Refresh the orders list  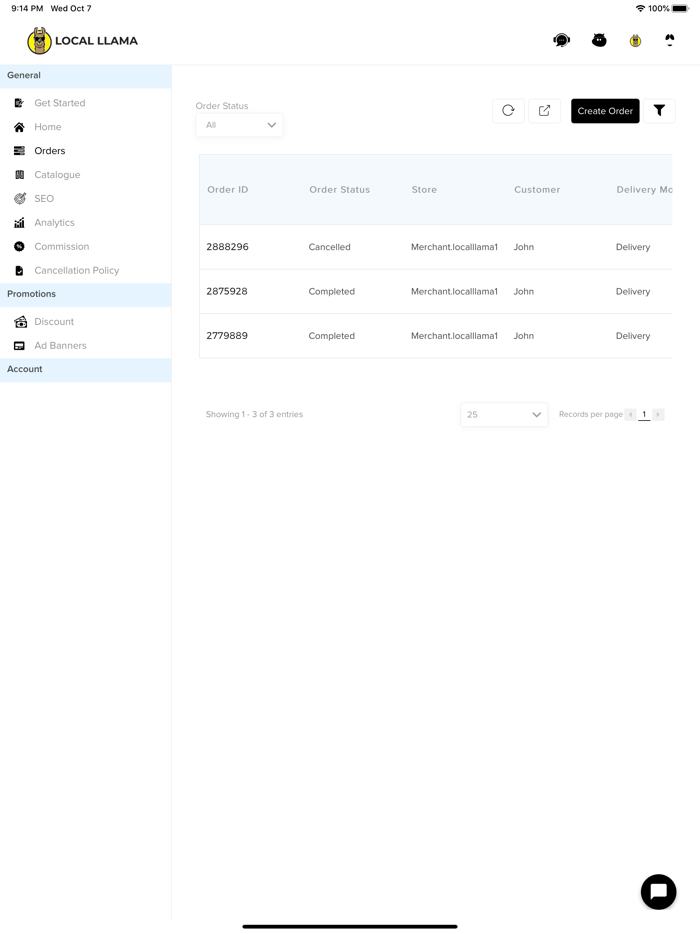click(508, 110)
